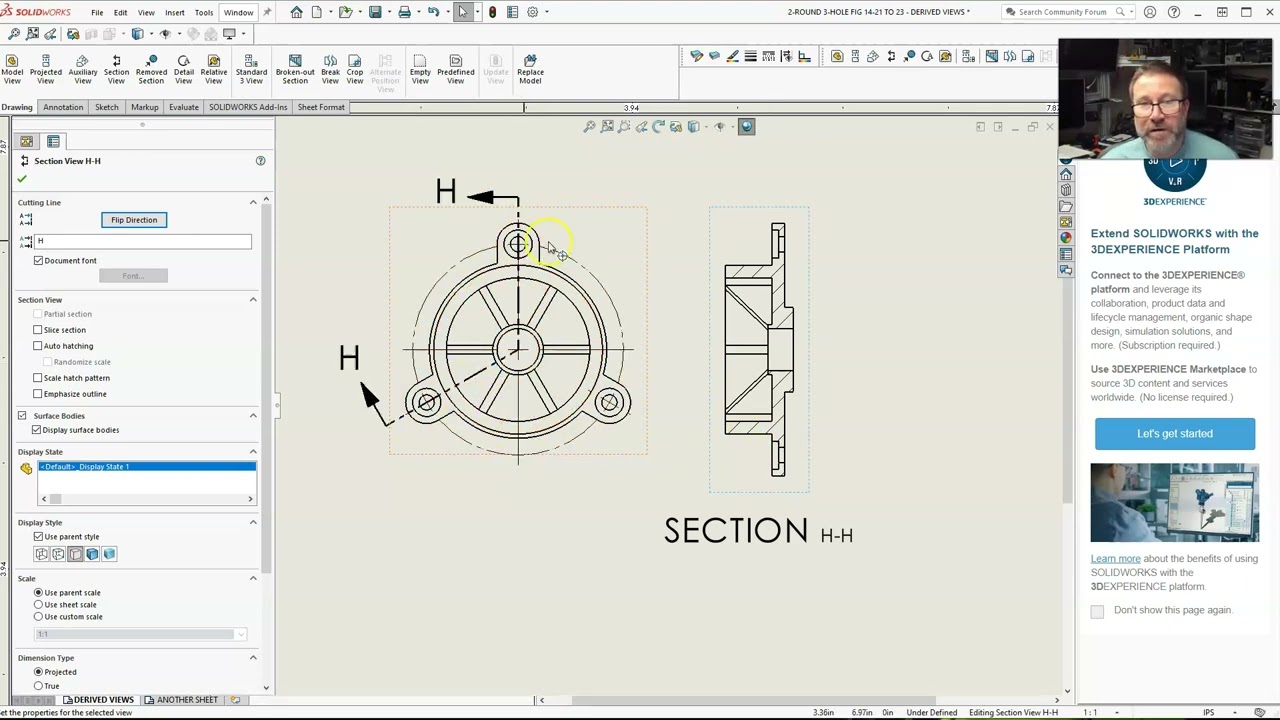Collapse the Dimension Type group

(x=253, y=658)
